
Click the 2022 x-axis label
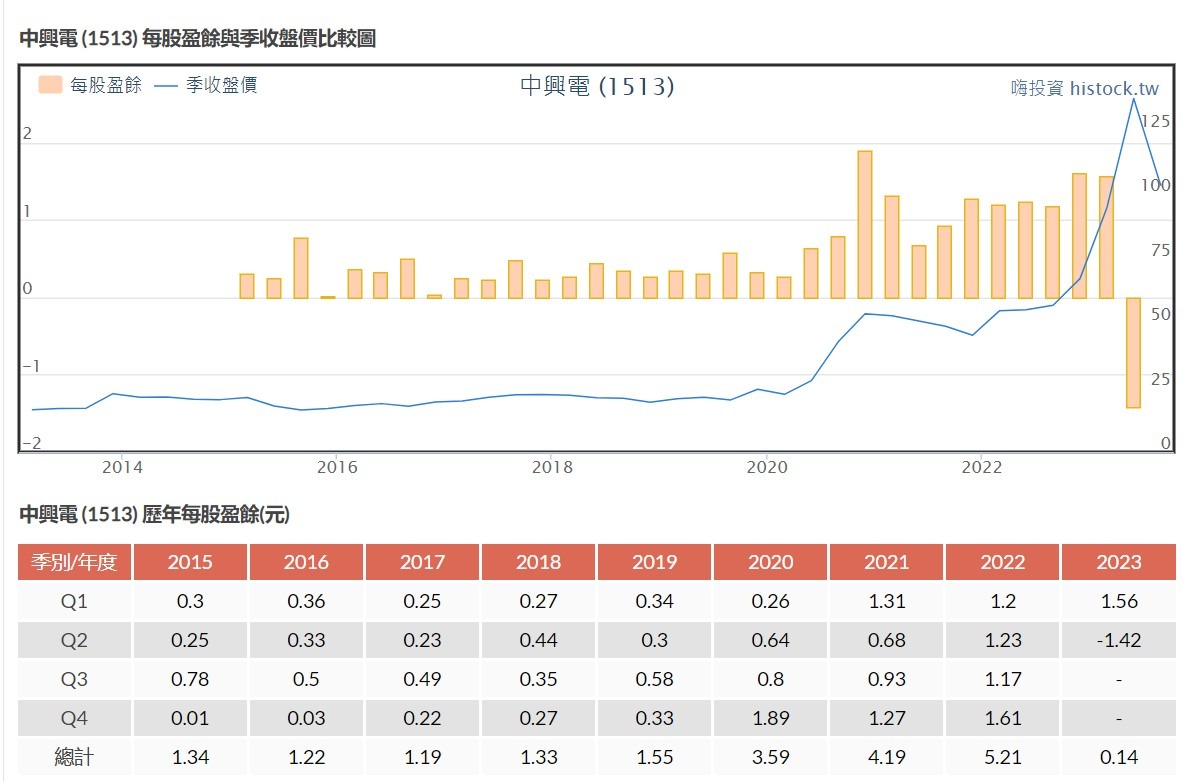click(x=981, y=467)
